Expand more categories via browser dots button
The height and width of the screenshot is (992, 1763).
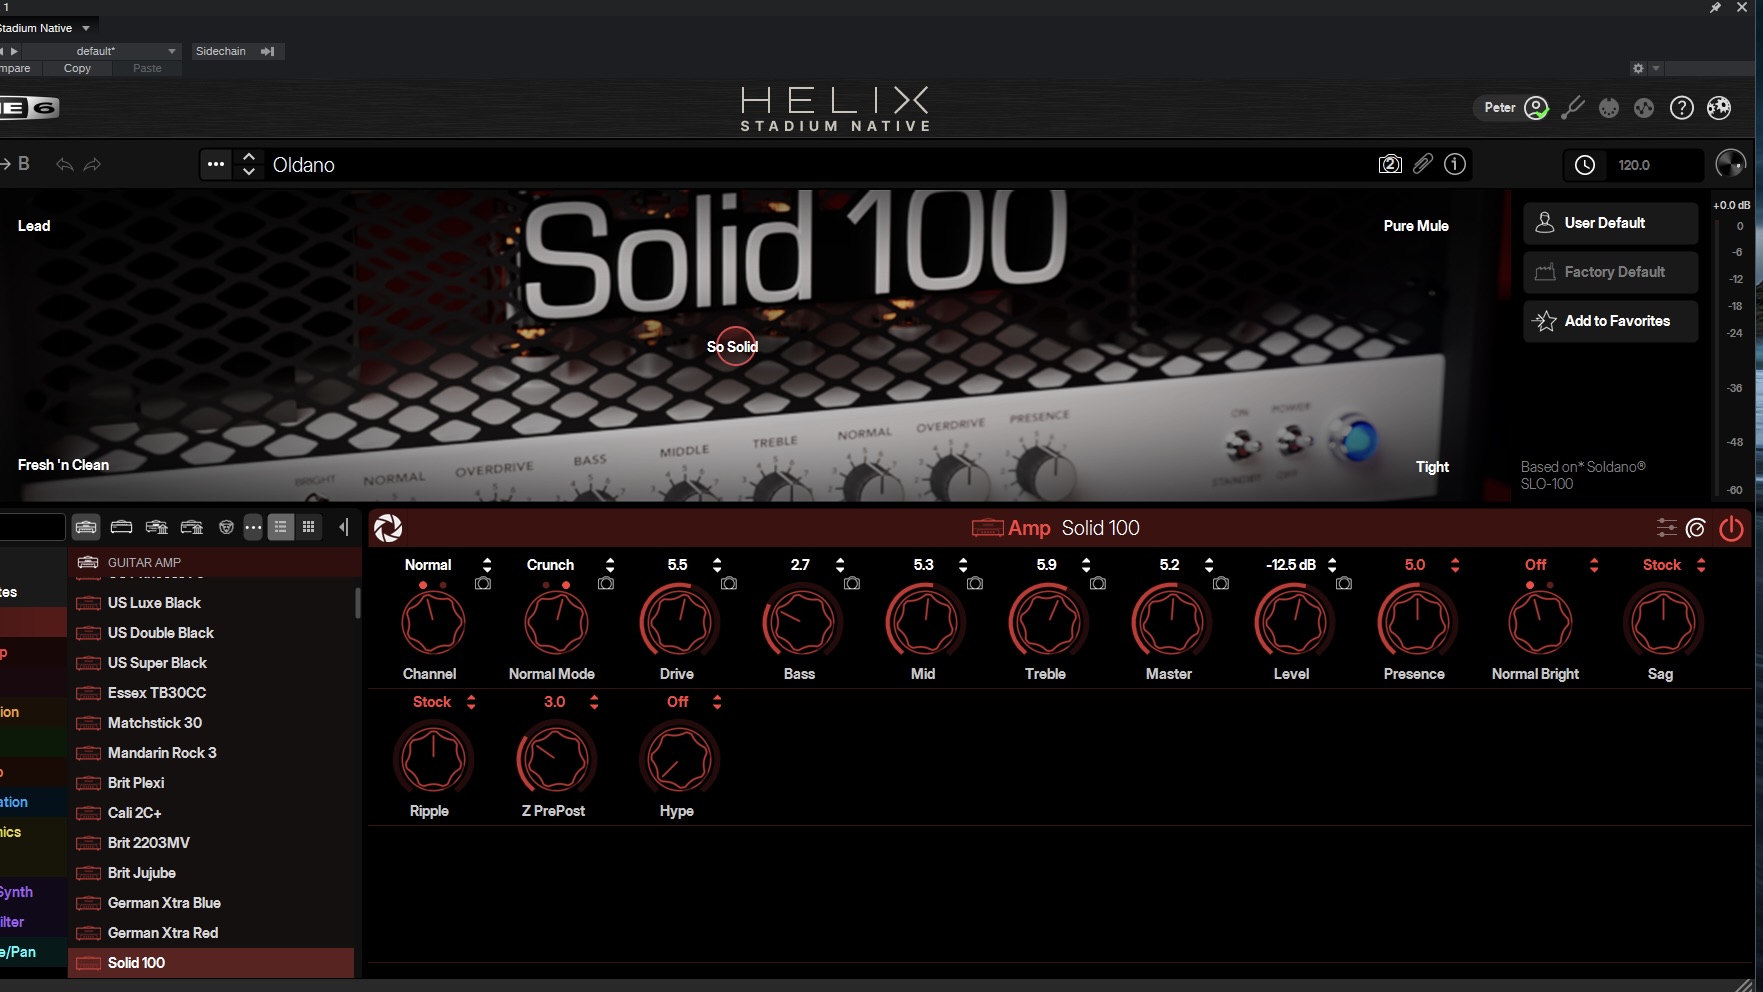point(253,527)
